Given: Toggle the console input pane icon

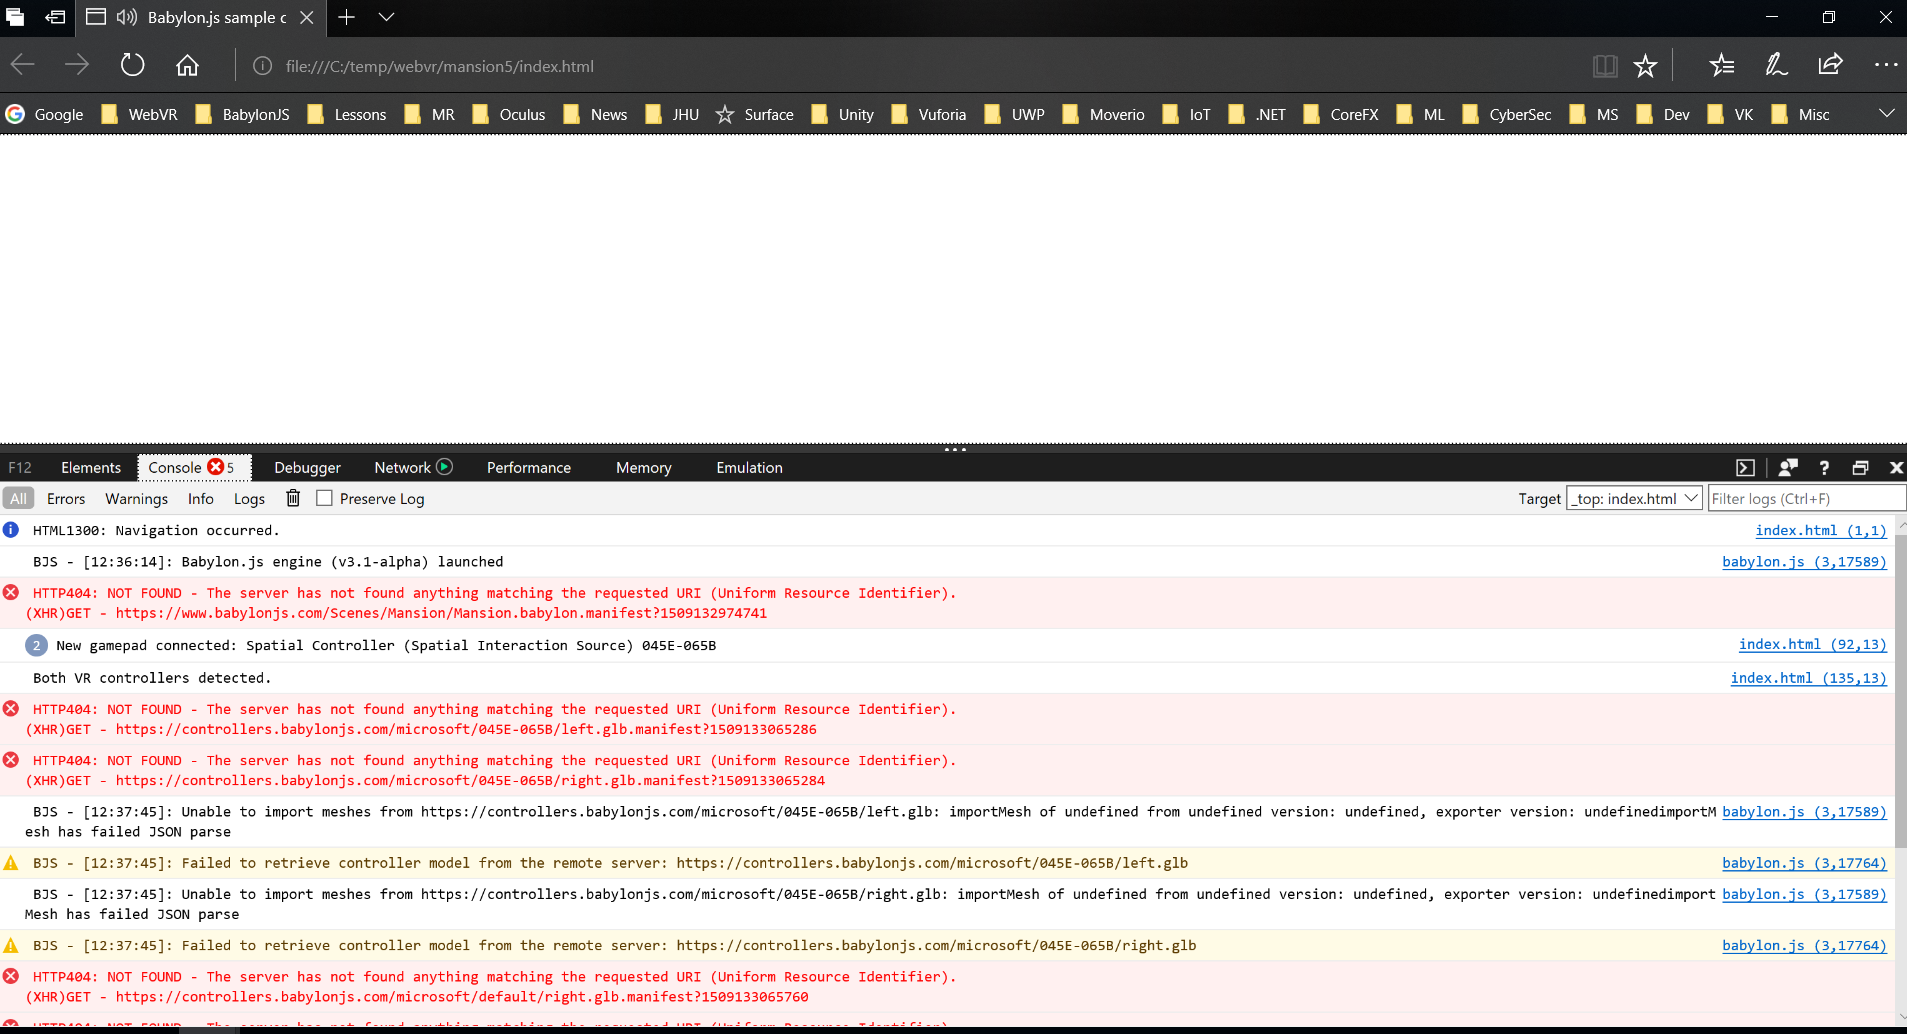Looking at the screenshot, I should 1745,468.
